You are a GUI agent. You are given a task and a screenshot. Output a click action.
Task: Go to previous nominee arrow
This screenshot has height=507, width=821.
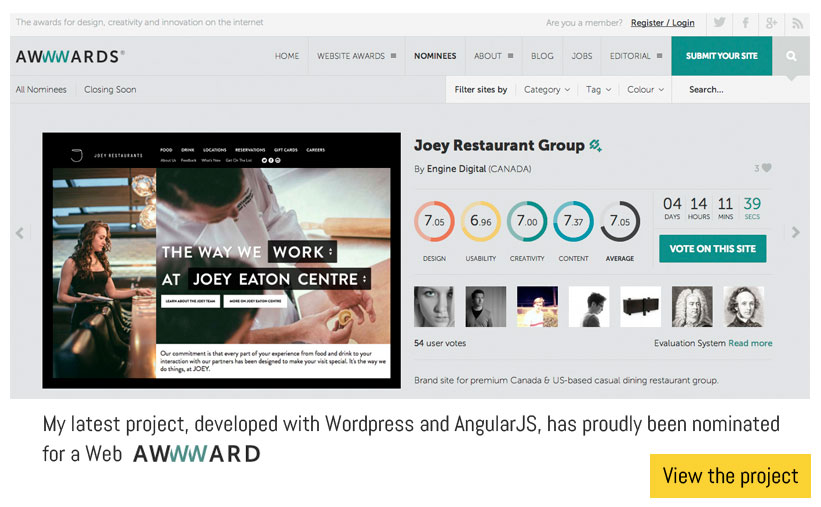20,233
